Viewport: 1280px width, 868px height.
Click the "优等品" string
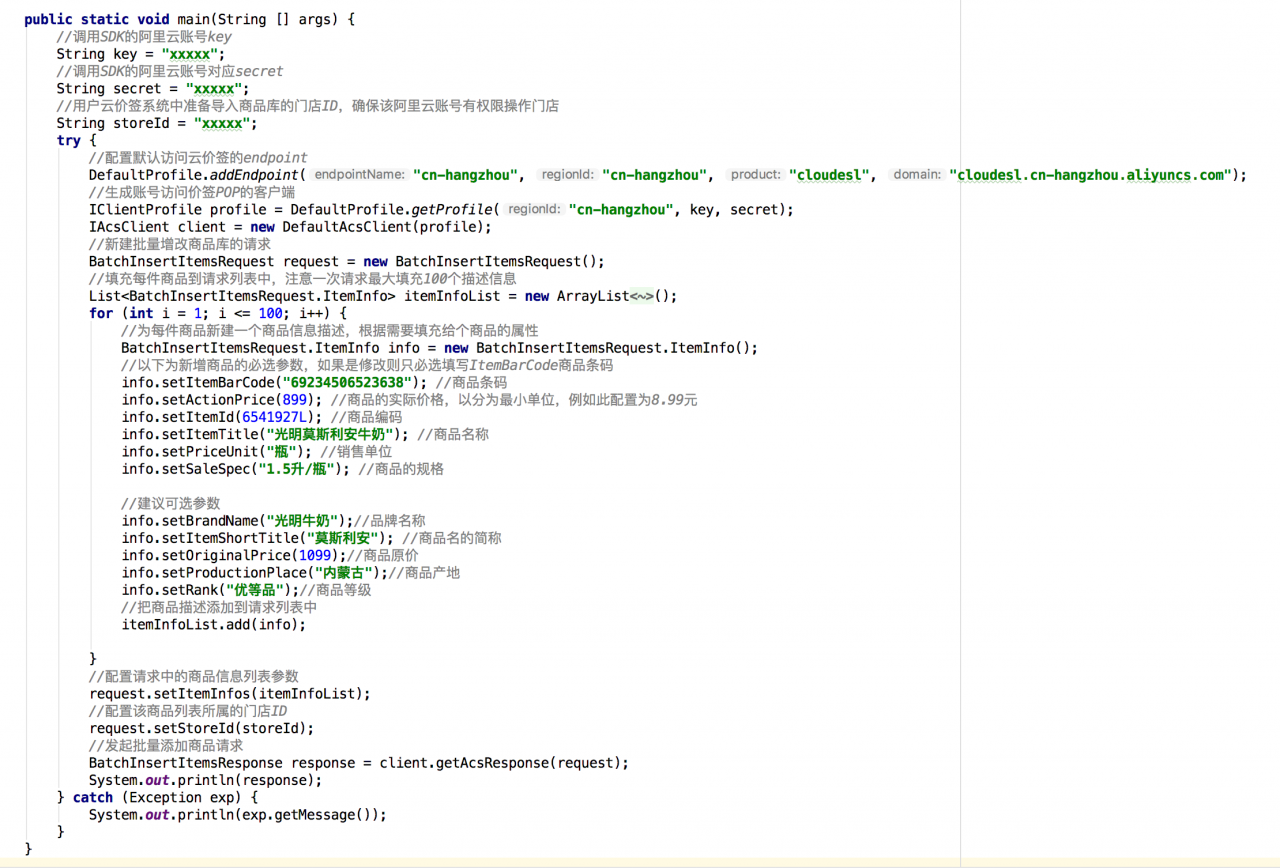tap(255, 589)
